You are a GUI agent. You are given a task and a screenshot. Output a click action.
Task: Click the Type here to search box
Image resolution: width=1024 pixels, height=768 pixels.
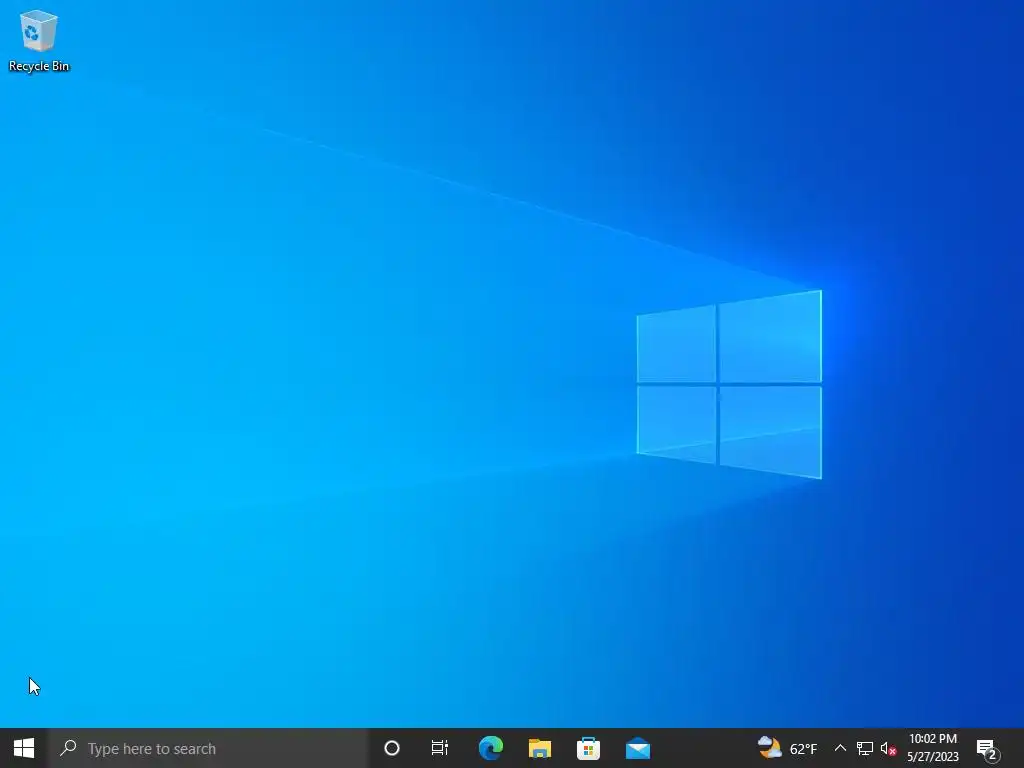coord(208,748)
